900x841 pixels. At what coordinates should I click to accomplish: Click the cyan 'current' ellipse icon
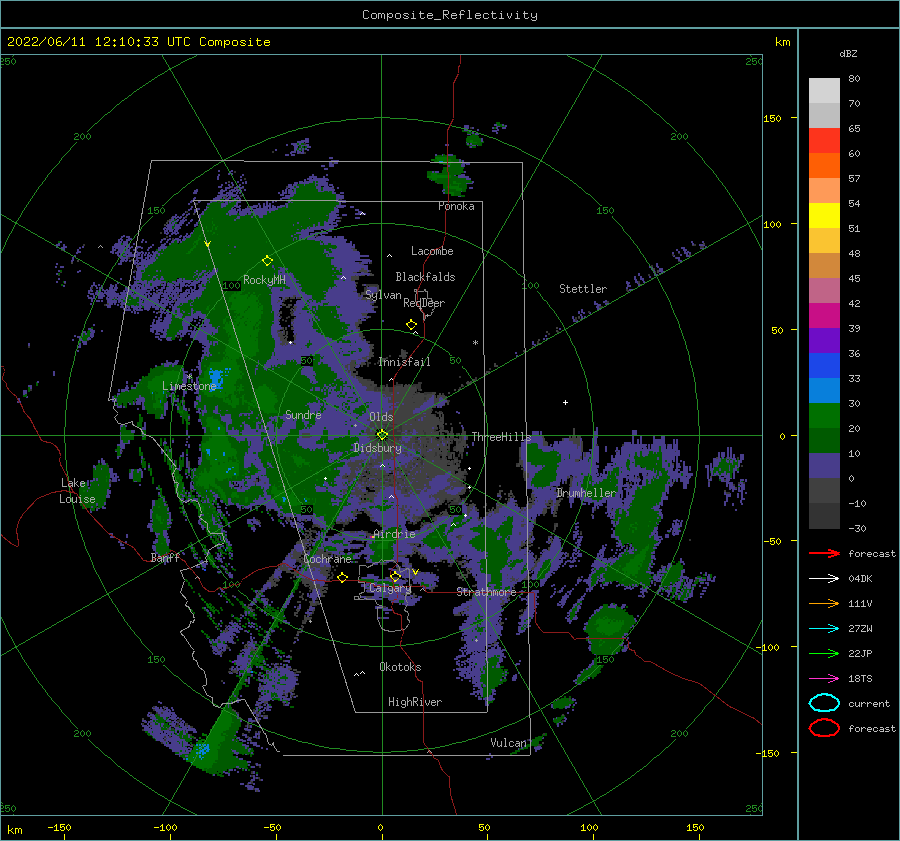coord(824,703)
